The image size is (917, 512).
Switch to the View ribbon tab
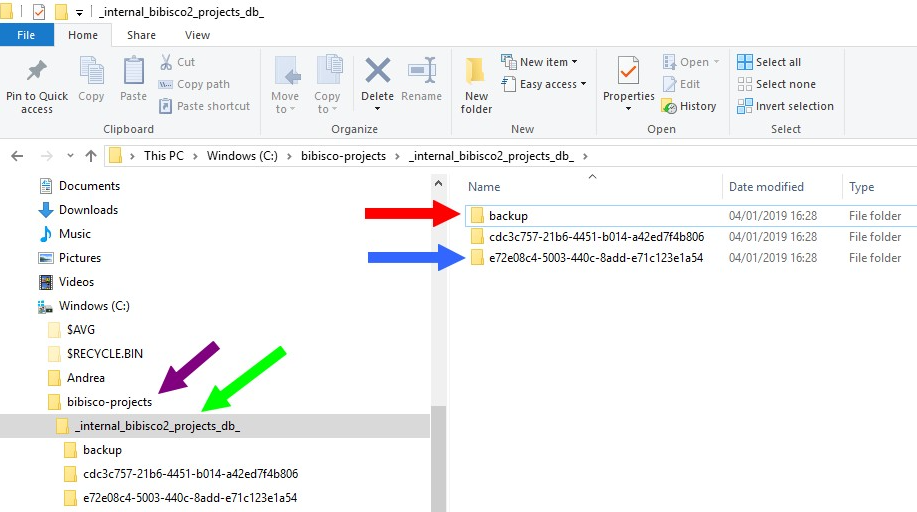(x=198, y=35)
